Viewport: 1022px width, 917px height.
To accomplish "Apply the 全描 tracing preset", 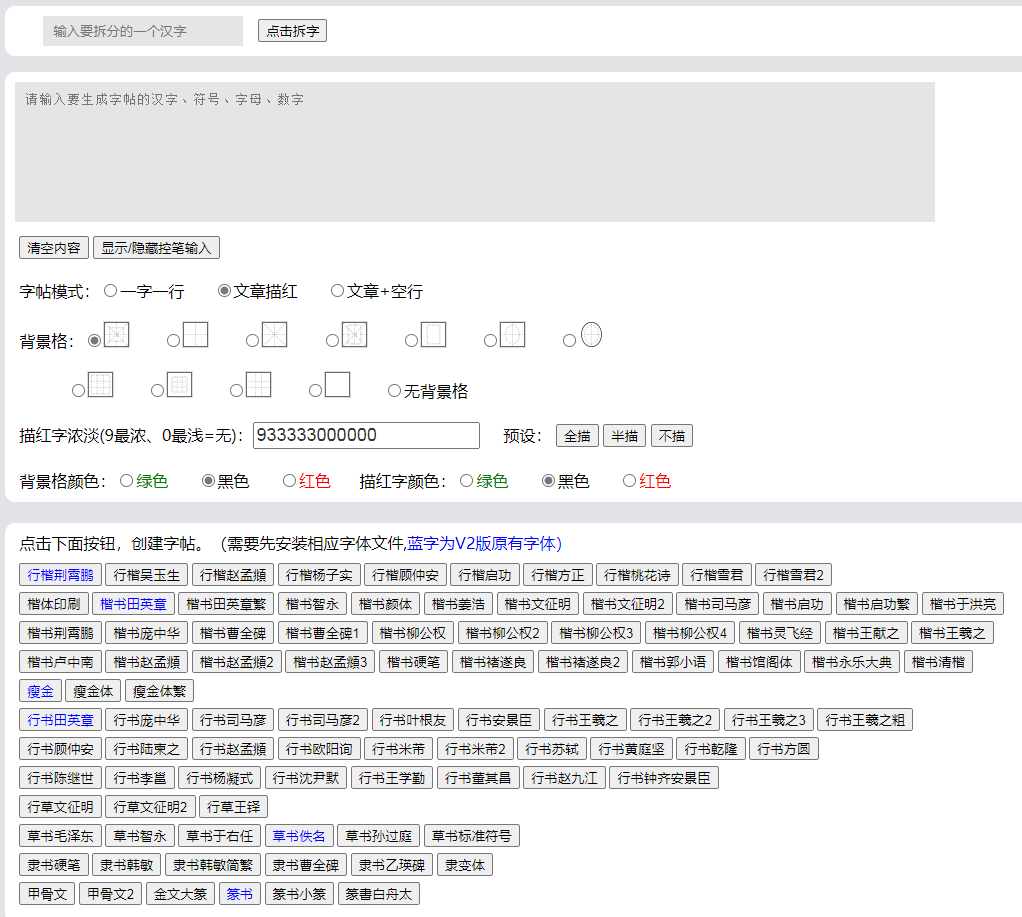I will click(x=577, y=435).
